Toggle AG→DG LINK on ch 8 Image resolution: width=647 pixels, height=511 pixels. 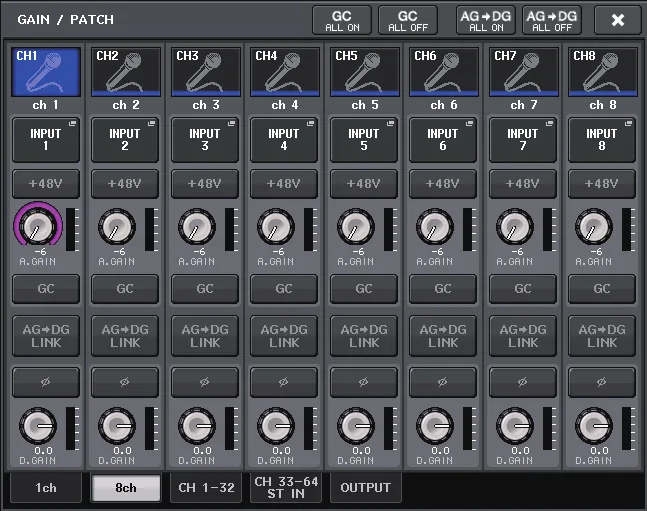coord(602,336)
